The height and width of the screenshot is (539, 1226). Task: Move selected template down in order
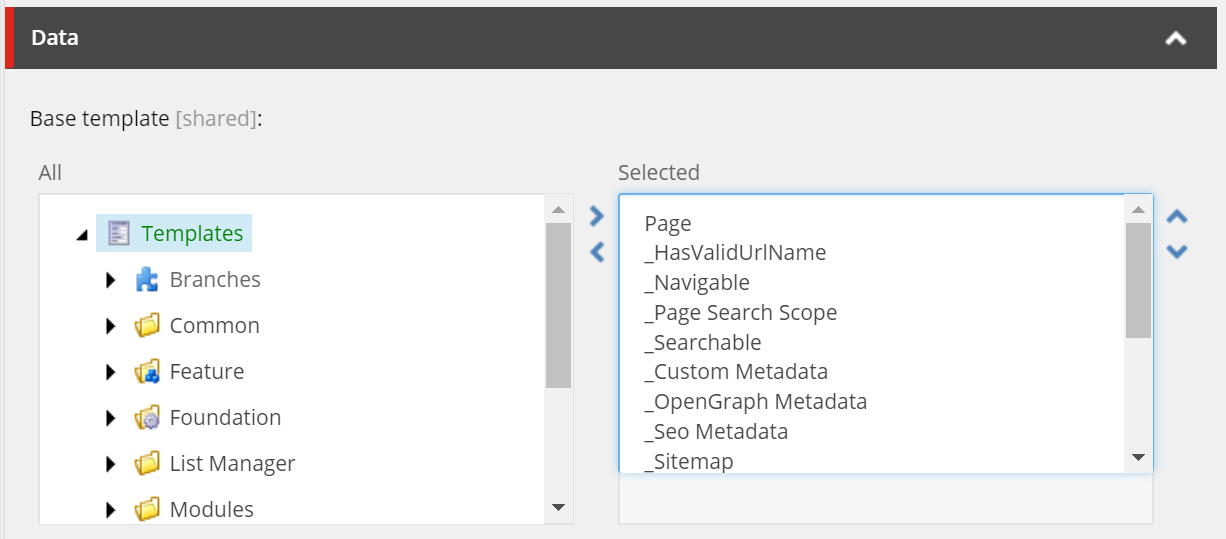(1177, 252)
